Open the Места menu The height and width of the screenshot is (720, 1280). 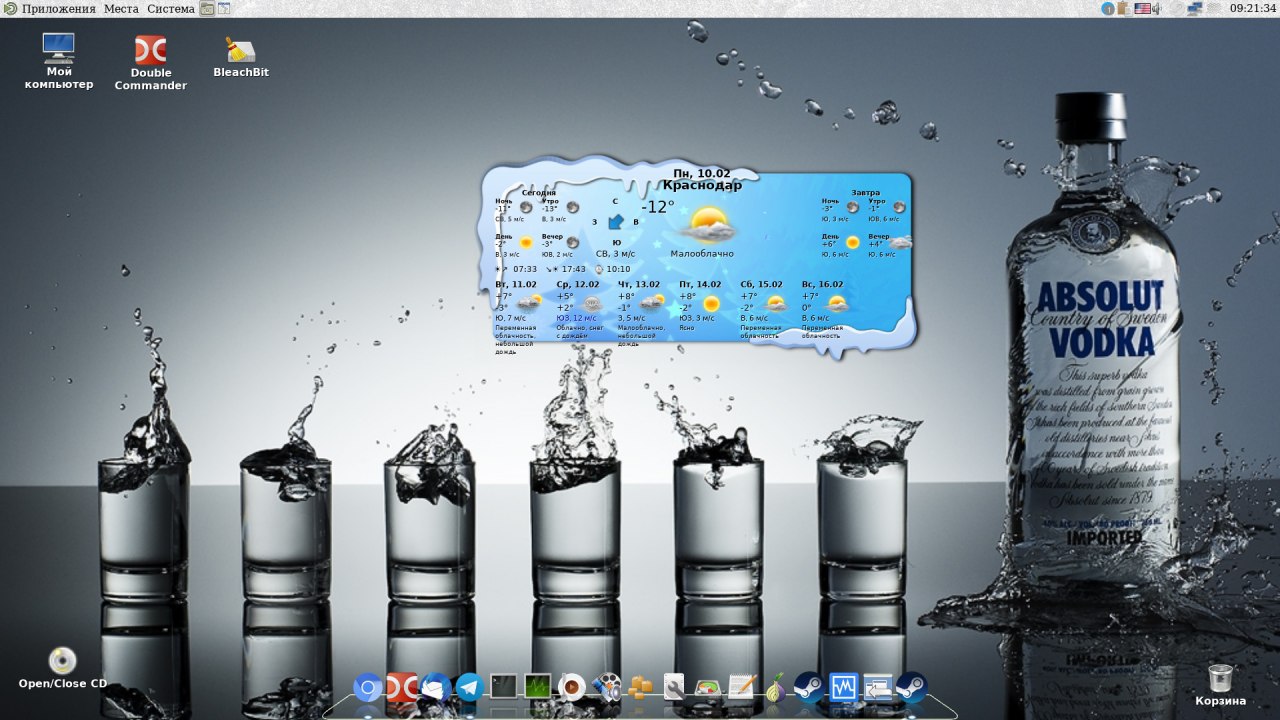(x=121, y=8)
